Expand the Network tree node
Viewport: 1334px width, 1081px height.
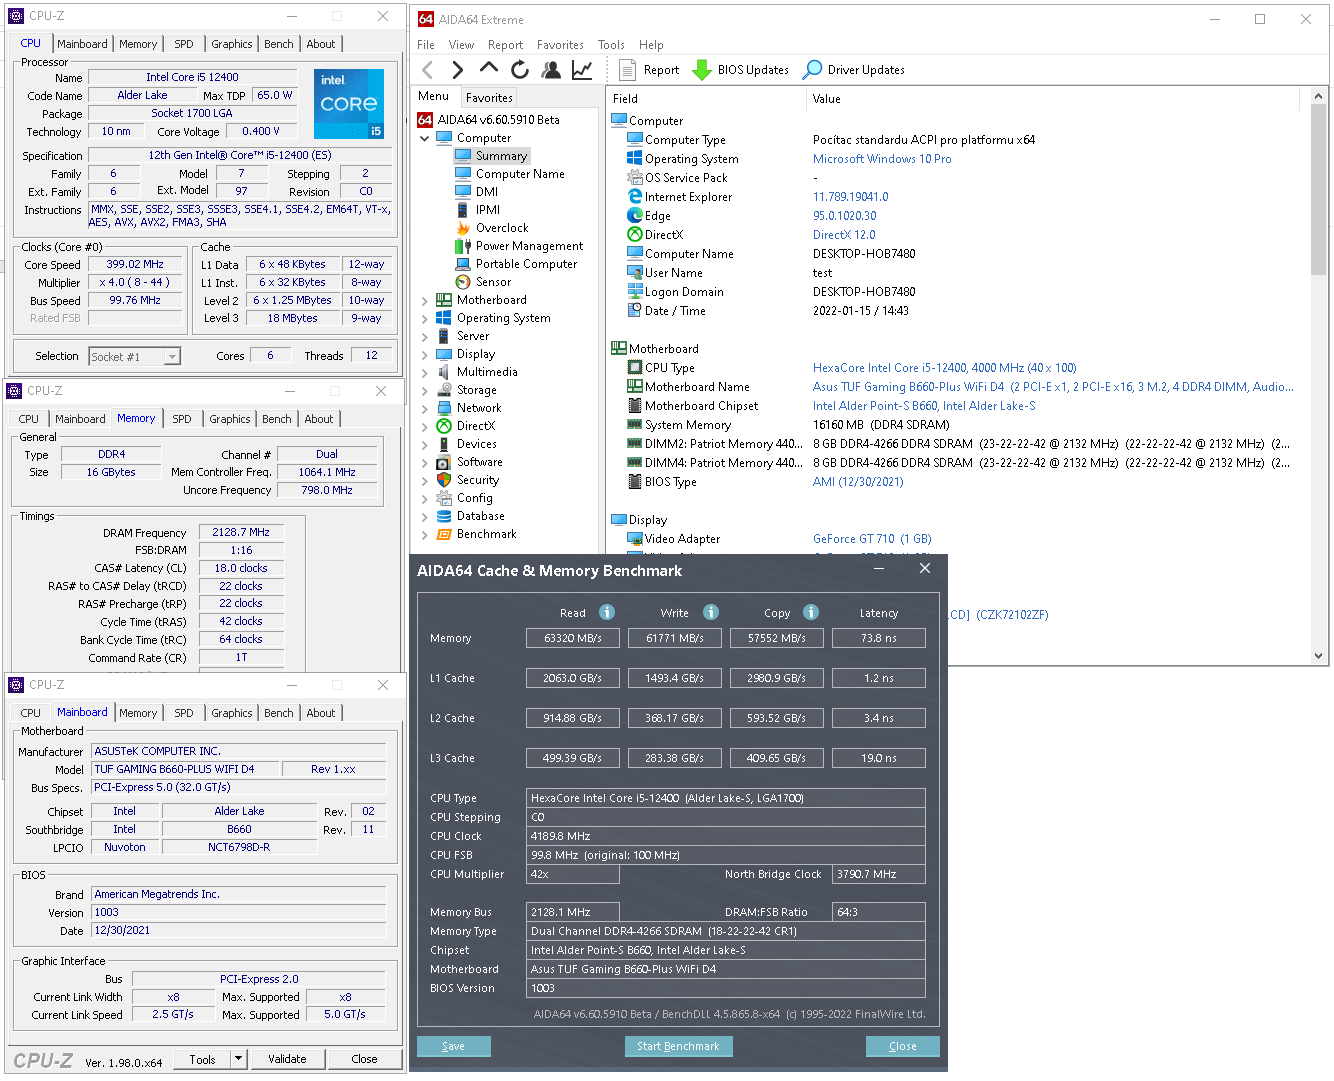coord(425,408)
